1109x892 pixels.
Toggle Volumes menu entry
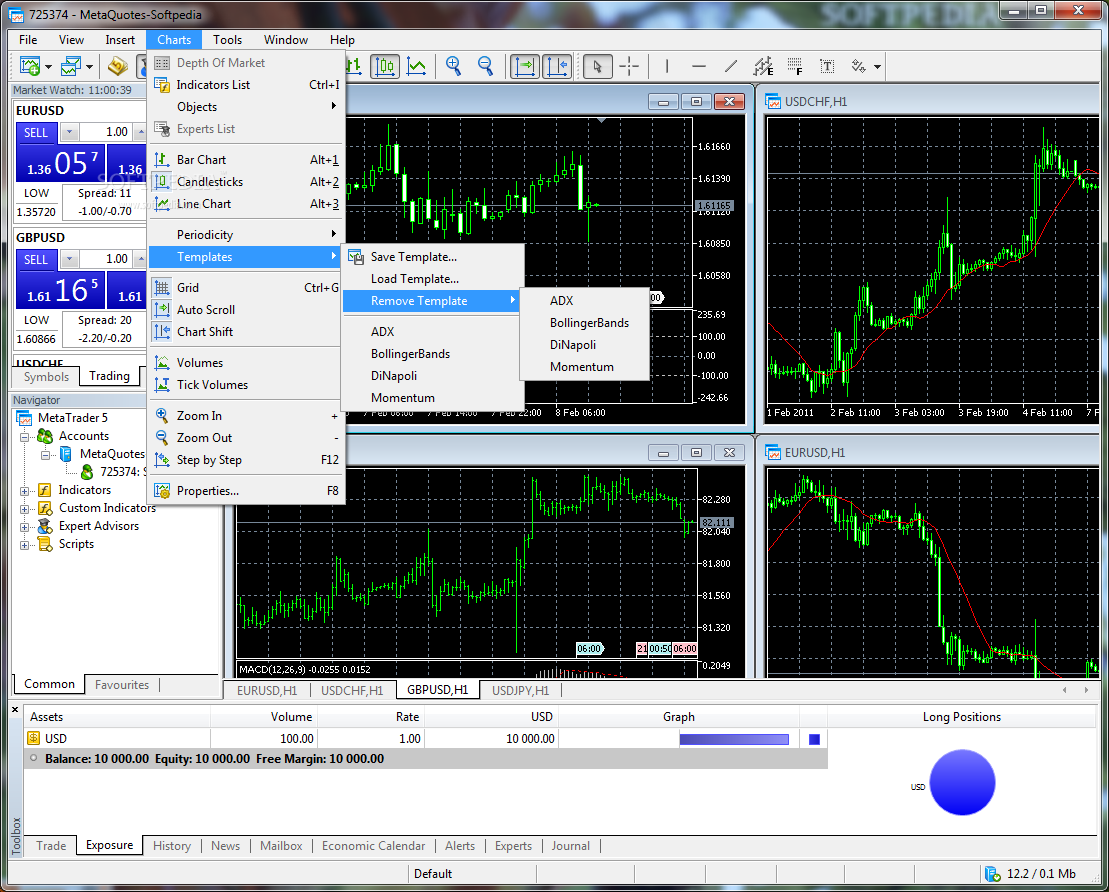point(247,363)
